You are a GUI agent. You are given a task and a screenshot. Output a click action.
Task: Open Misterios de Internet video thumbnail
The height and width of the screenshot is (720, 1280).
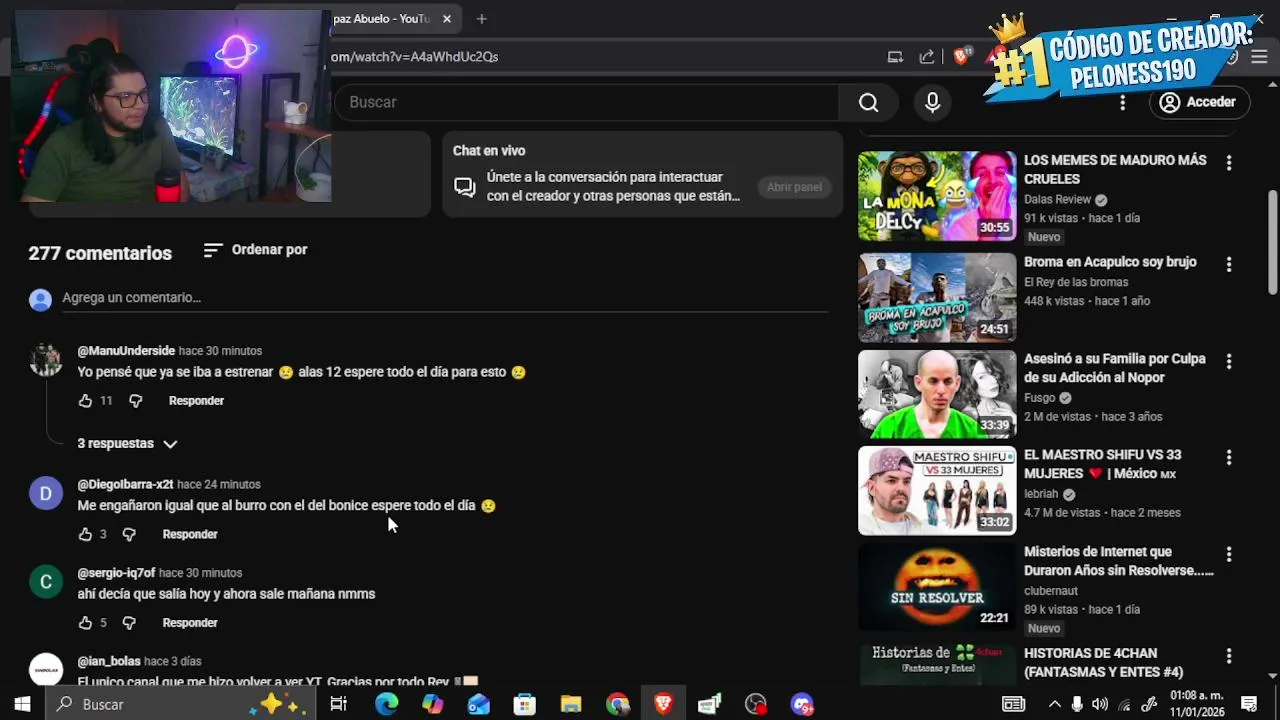[937, 587]
